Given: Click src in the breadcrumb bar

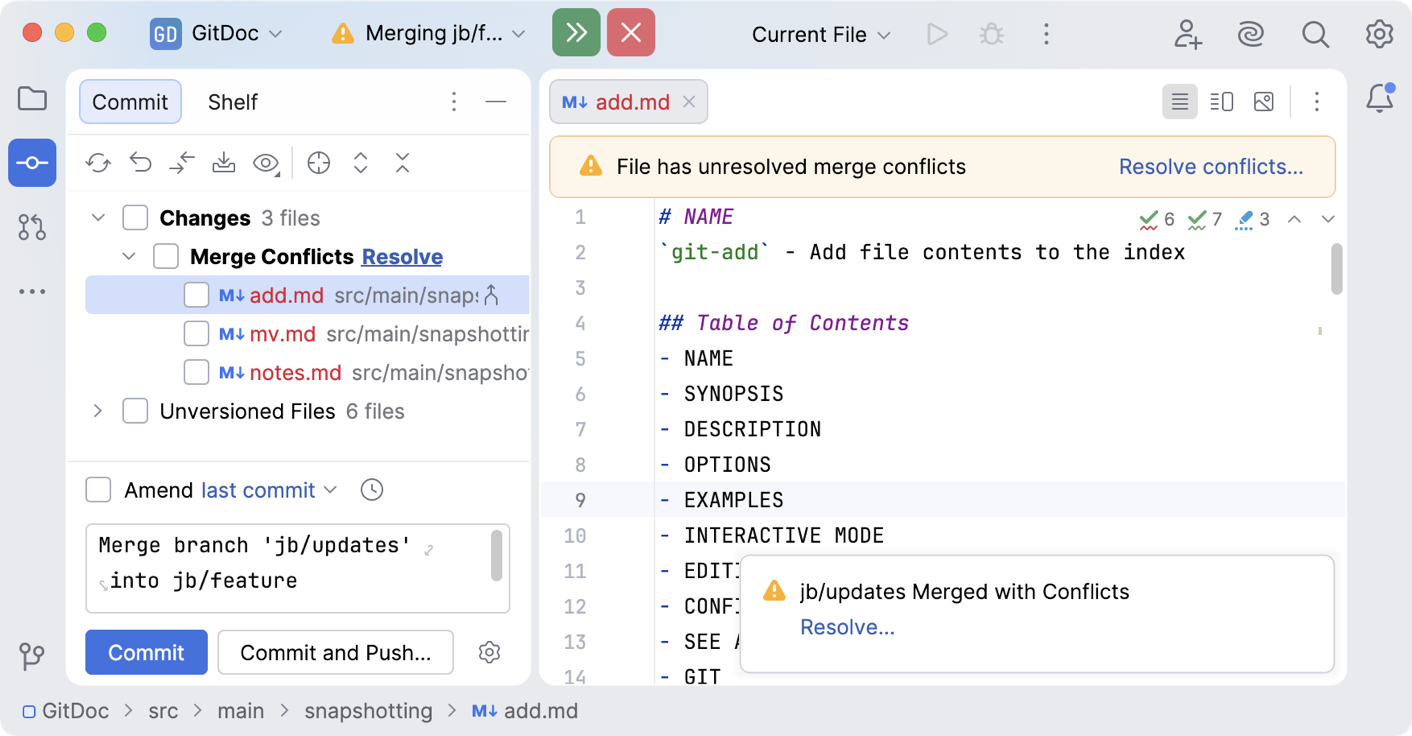Looking at the screenshot, I should tap(163, 711).
